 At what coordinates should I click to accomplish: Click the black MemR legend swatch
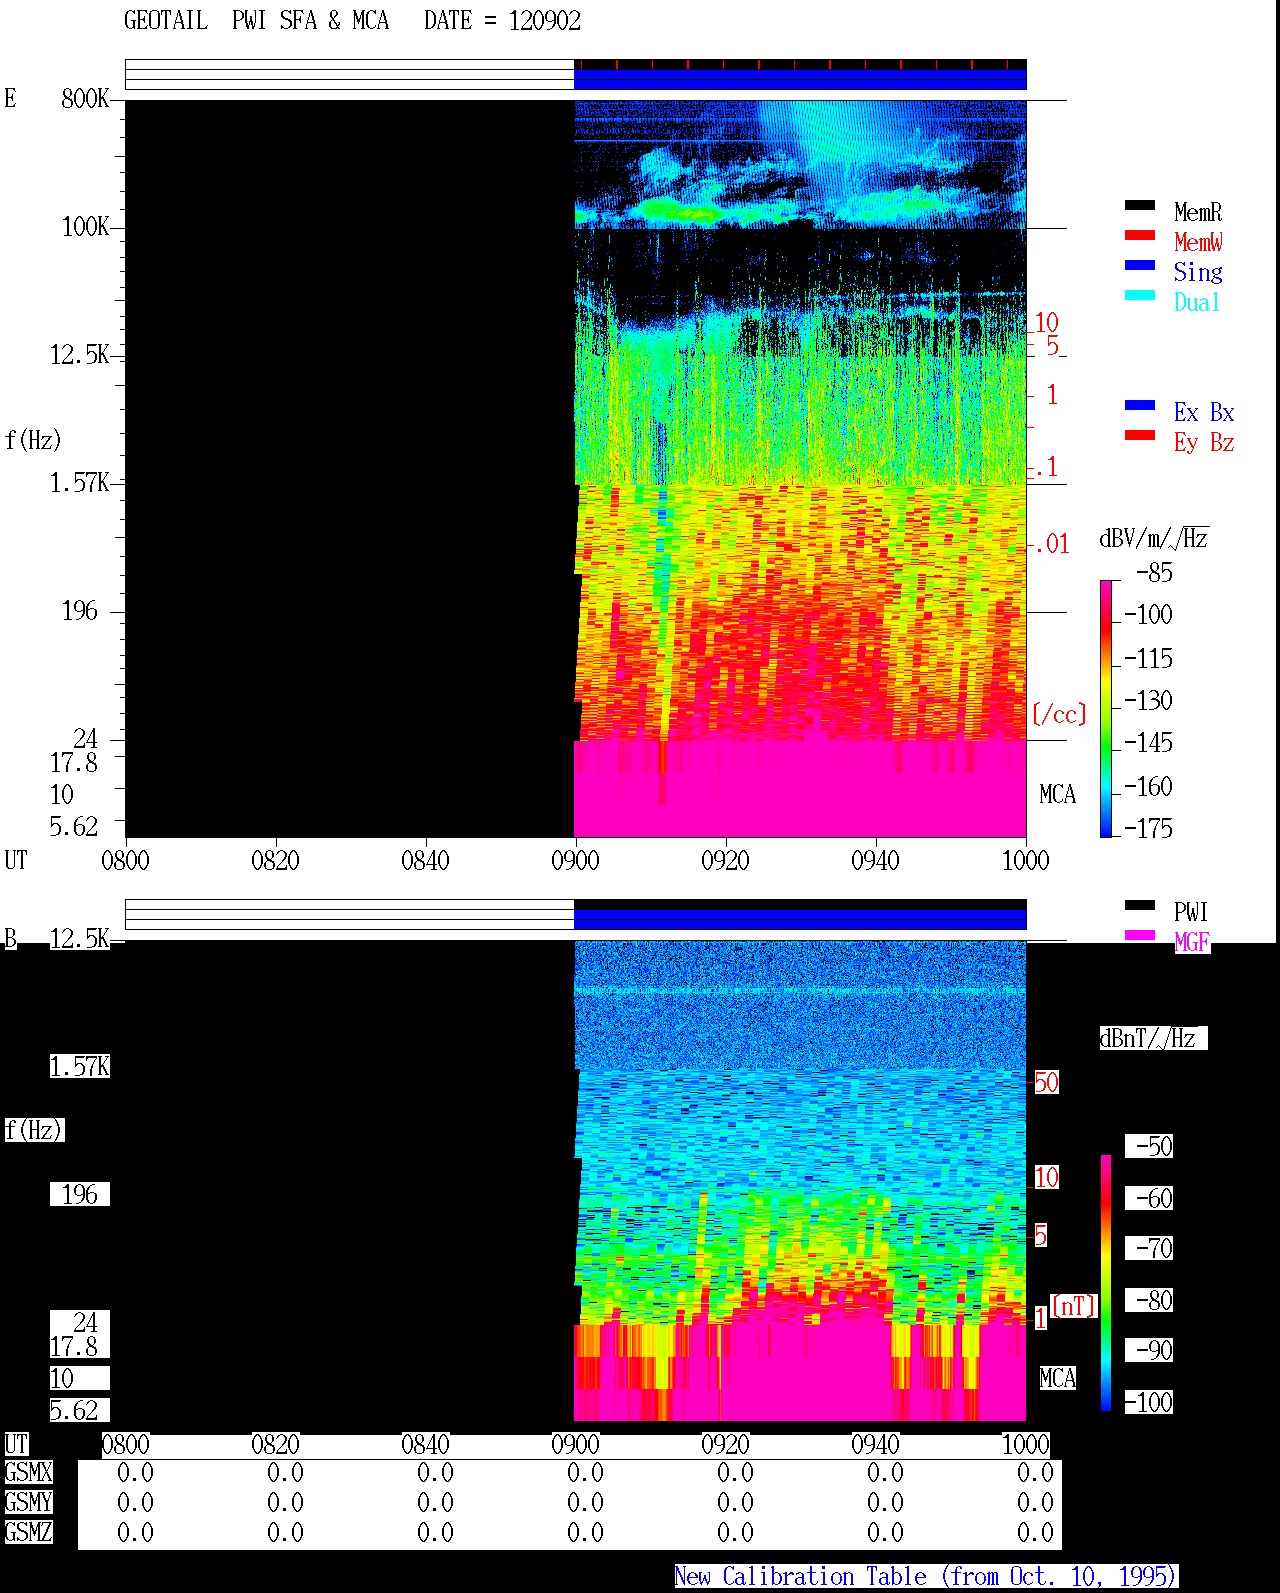[x=1140, y=206]
